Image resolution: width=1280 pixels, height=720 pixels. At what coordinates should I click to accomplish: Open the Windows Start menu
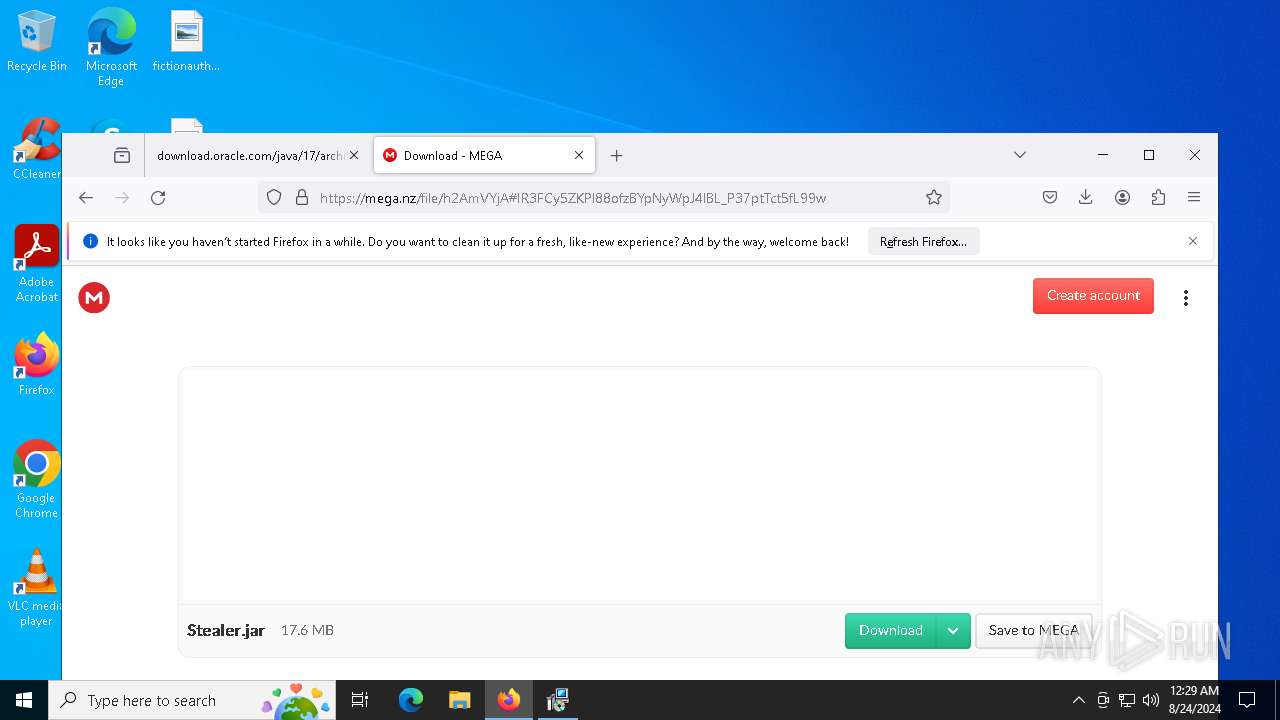(x=24, y=700)
